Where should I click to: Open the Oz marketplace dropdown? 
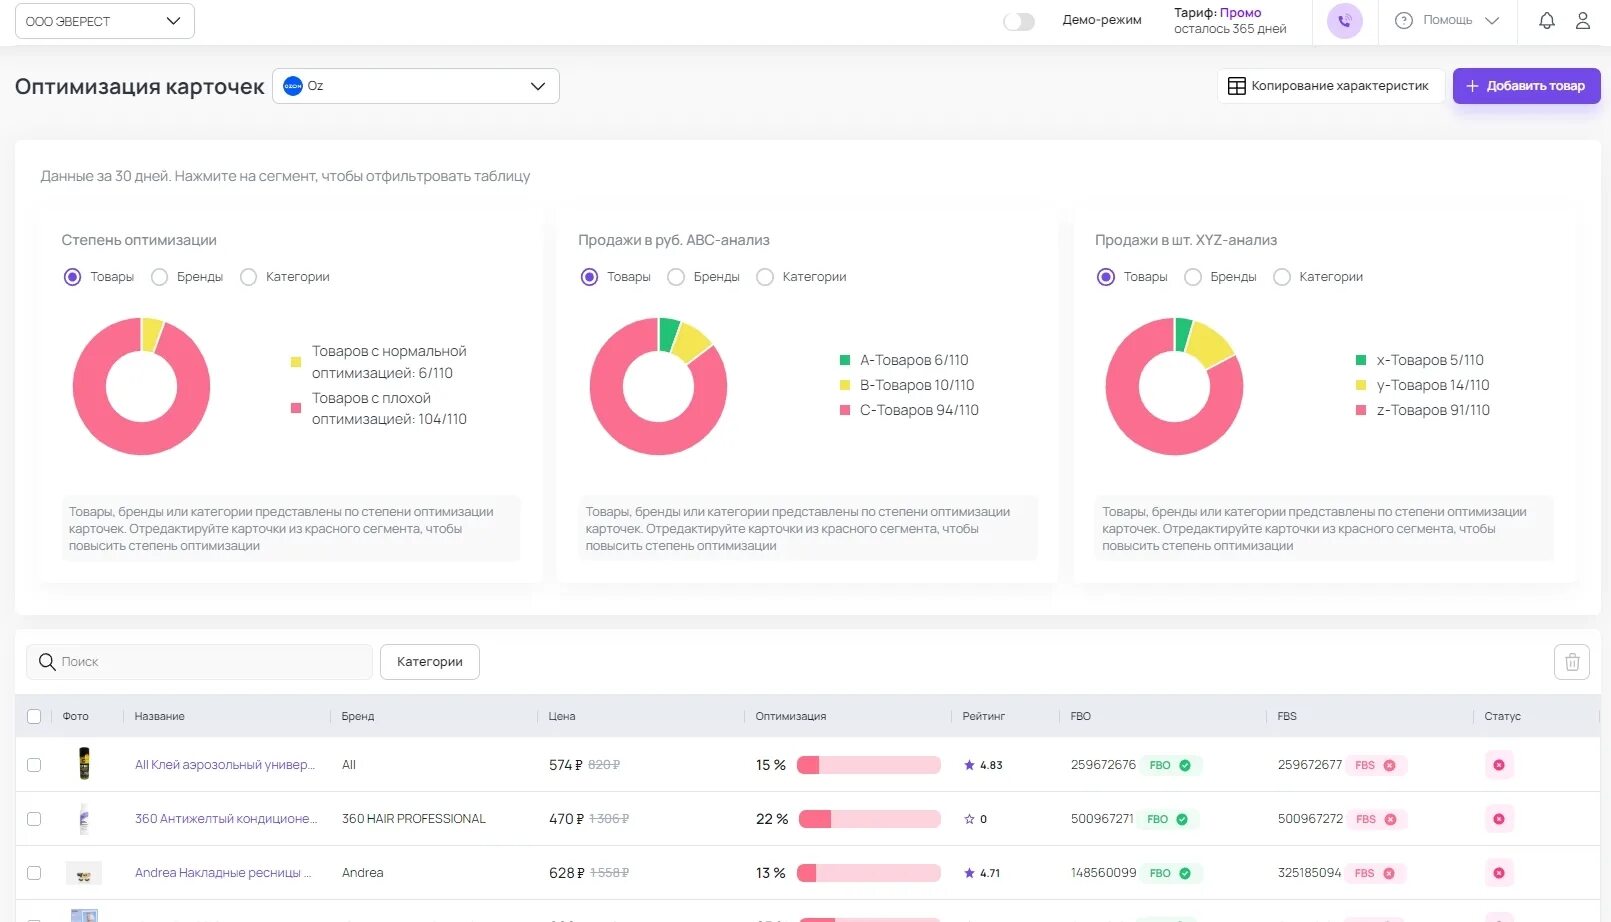[416, 86]
